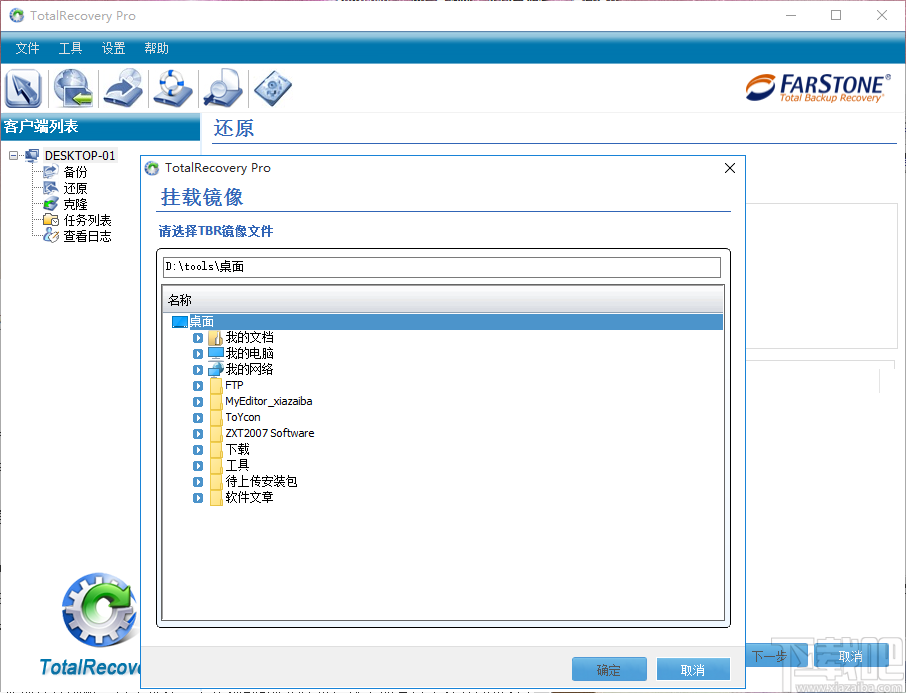
Task: Click the mount image disk toolbar icon
Action: (273, 88)
